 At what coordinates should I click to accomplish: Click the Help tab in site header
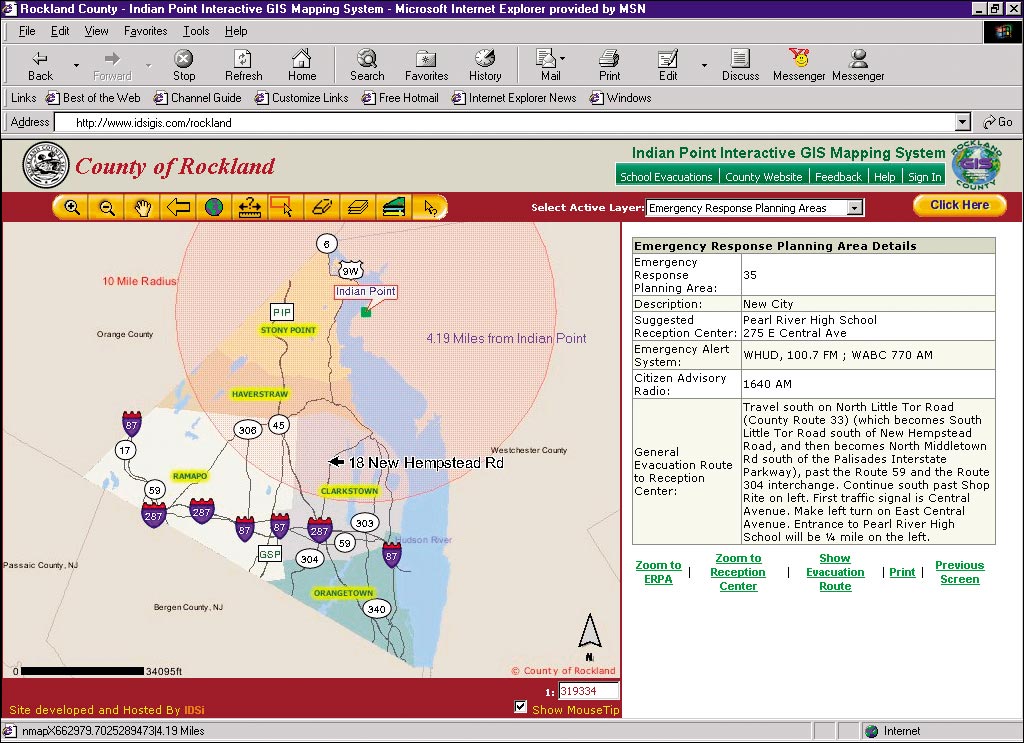(884, 176)
